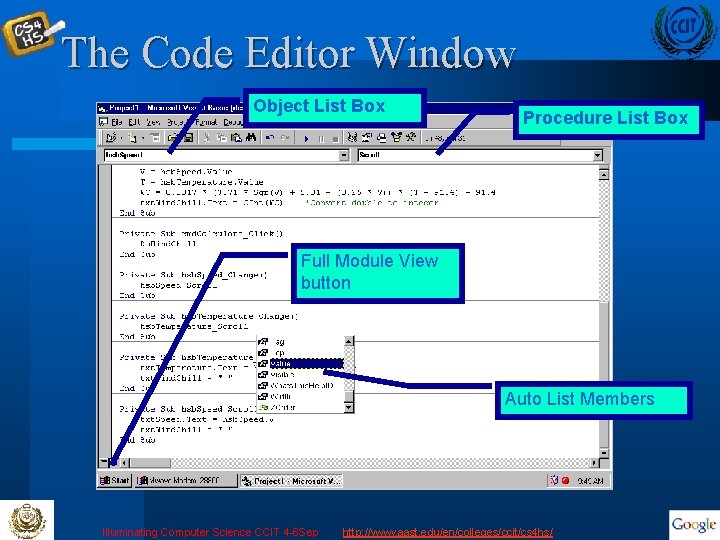Click the code window scroll up arrow
The height and width of the screenshot is (540, 720).
pos(604,174)
